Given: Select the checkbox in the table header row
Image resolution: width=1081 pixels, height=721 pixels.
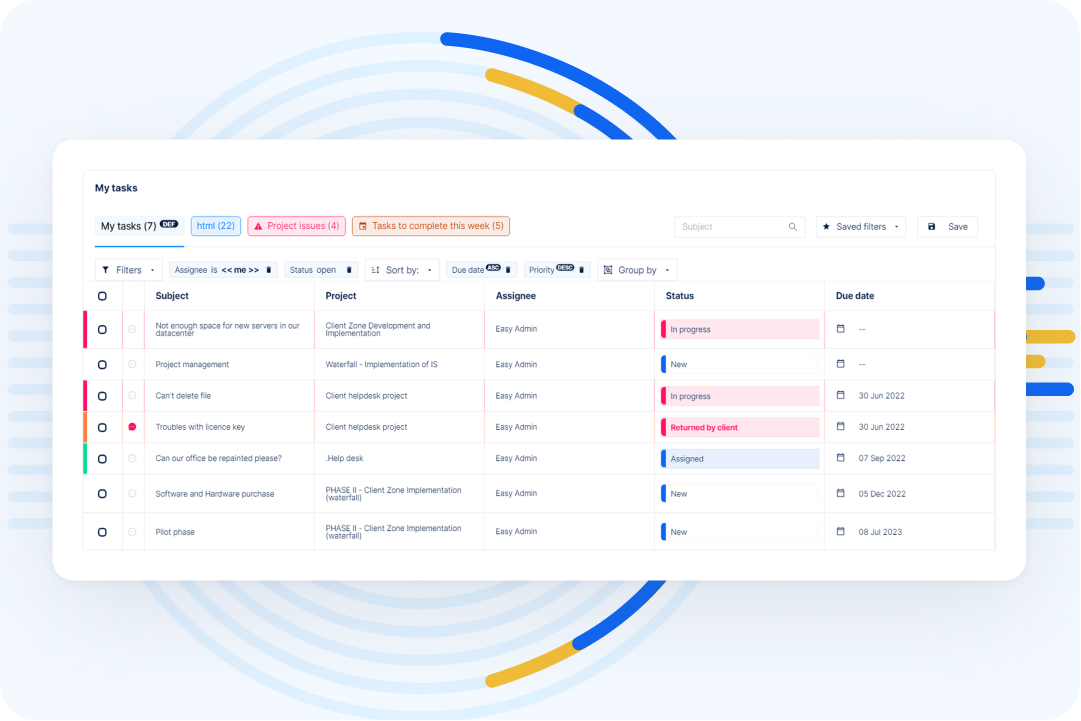Looking at the screenshot, I should click(102, 296).
